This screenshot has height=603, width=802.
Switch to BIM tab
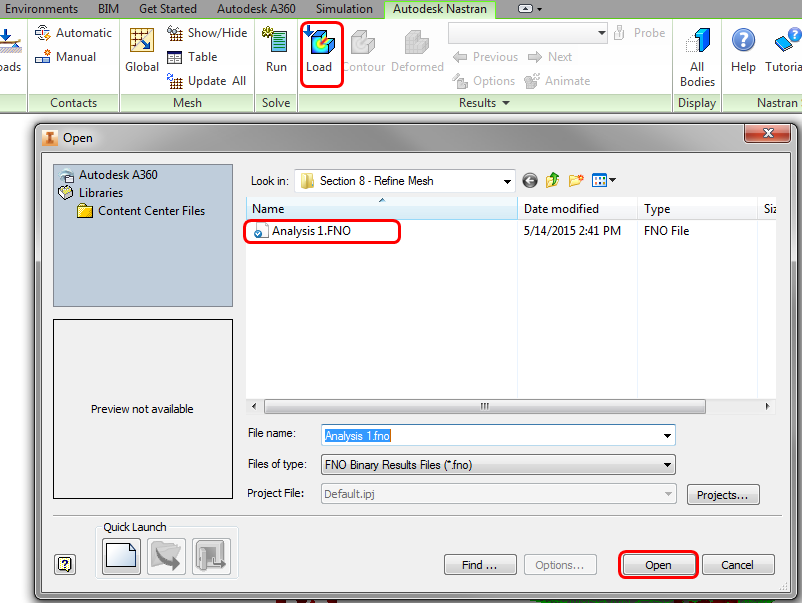[x=108, y=9]
